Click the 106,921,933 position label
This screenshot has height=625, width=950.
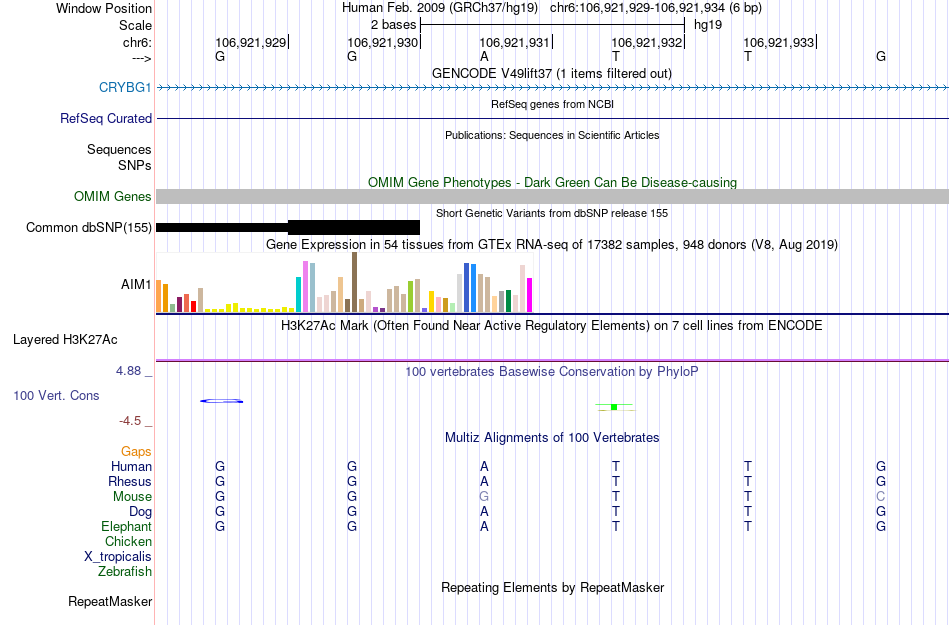779,42
